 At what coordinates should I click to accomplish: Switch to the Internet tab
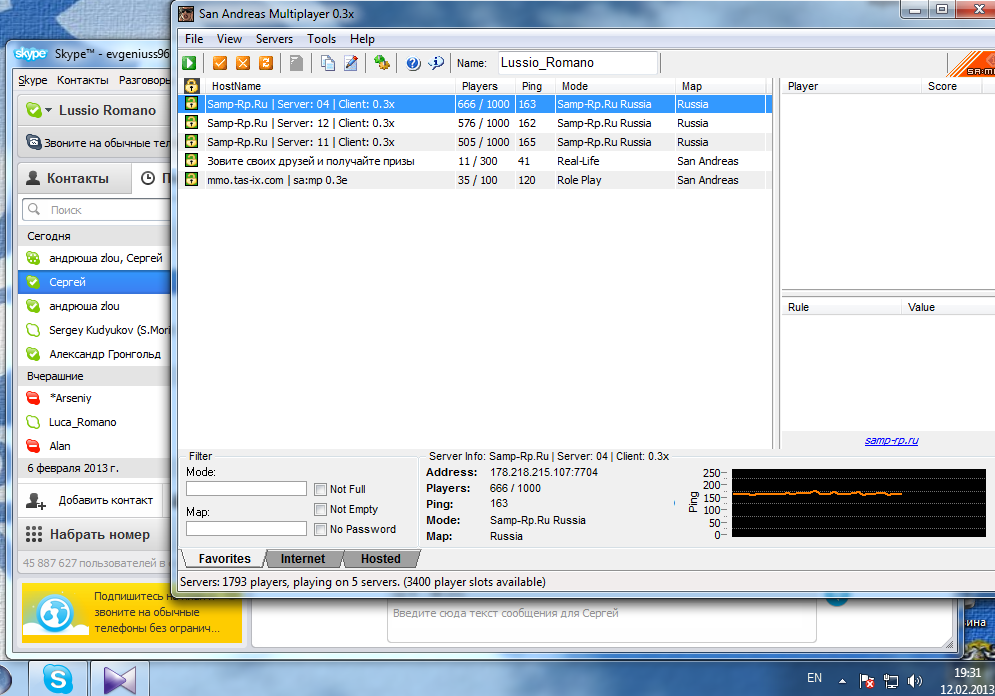(x=303, y=558)
